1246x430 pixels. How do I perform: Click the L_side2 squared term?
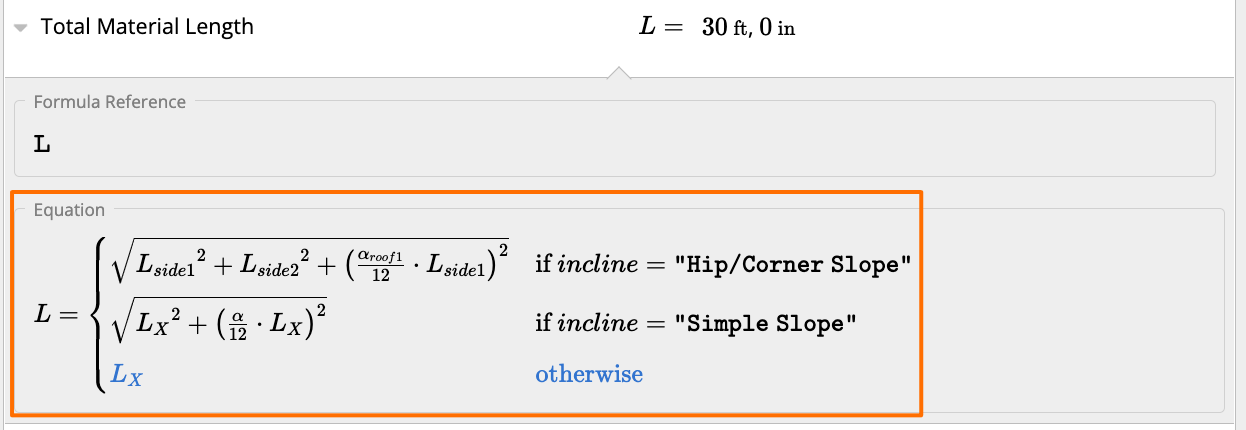coord(282,265)
